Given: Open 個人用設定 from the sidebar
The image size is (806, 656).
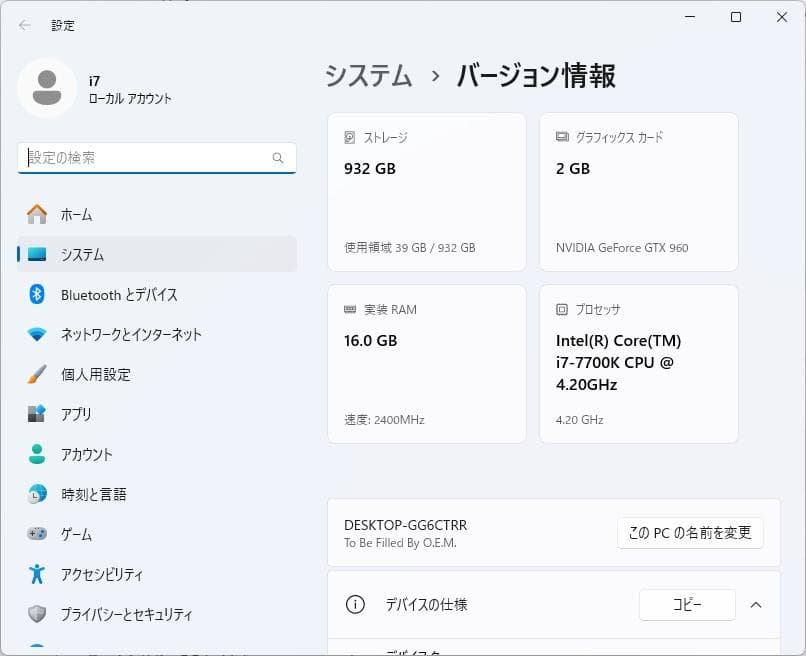Looking at the screenshot, I should click(x=36, y=374).
